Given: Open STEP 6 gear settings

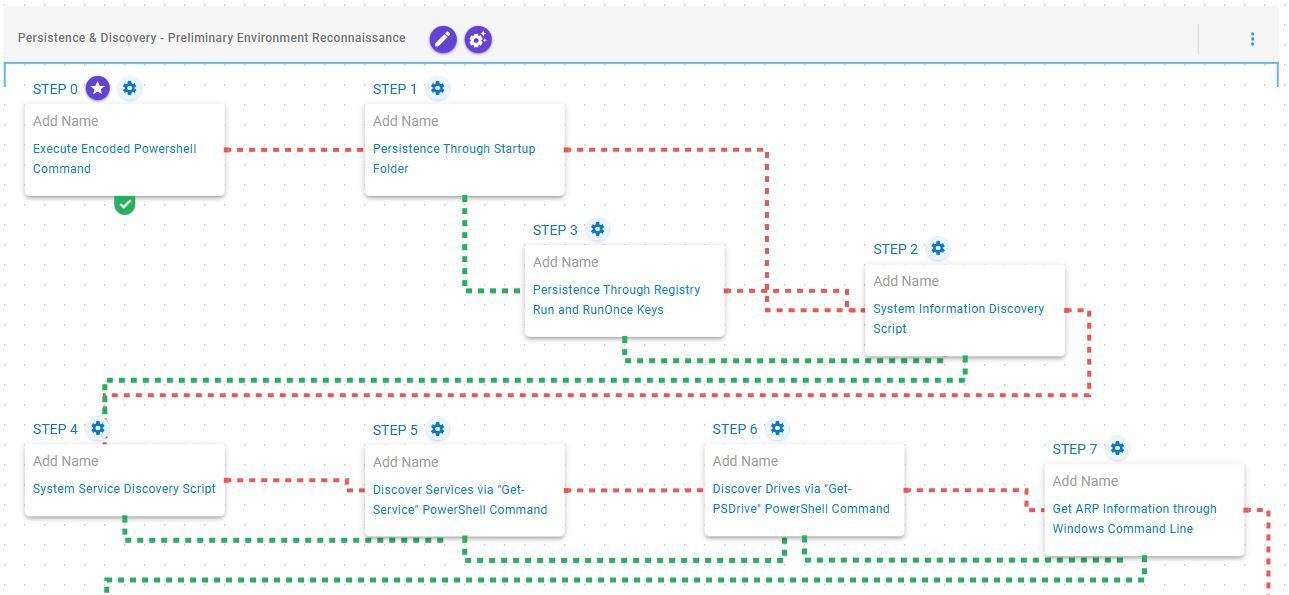Looking at the screenshot, I should coord(777,429).
